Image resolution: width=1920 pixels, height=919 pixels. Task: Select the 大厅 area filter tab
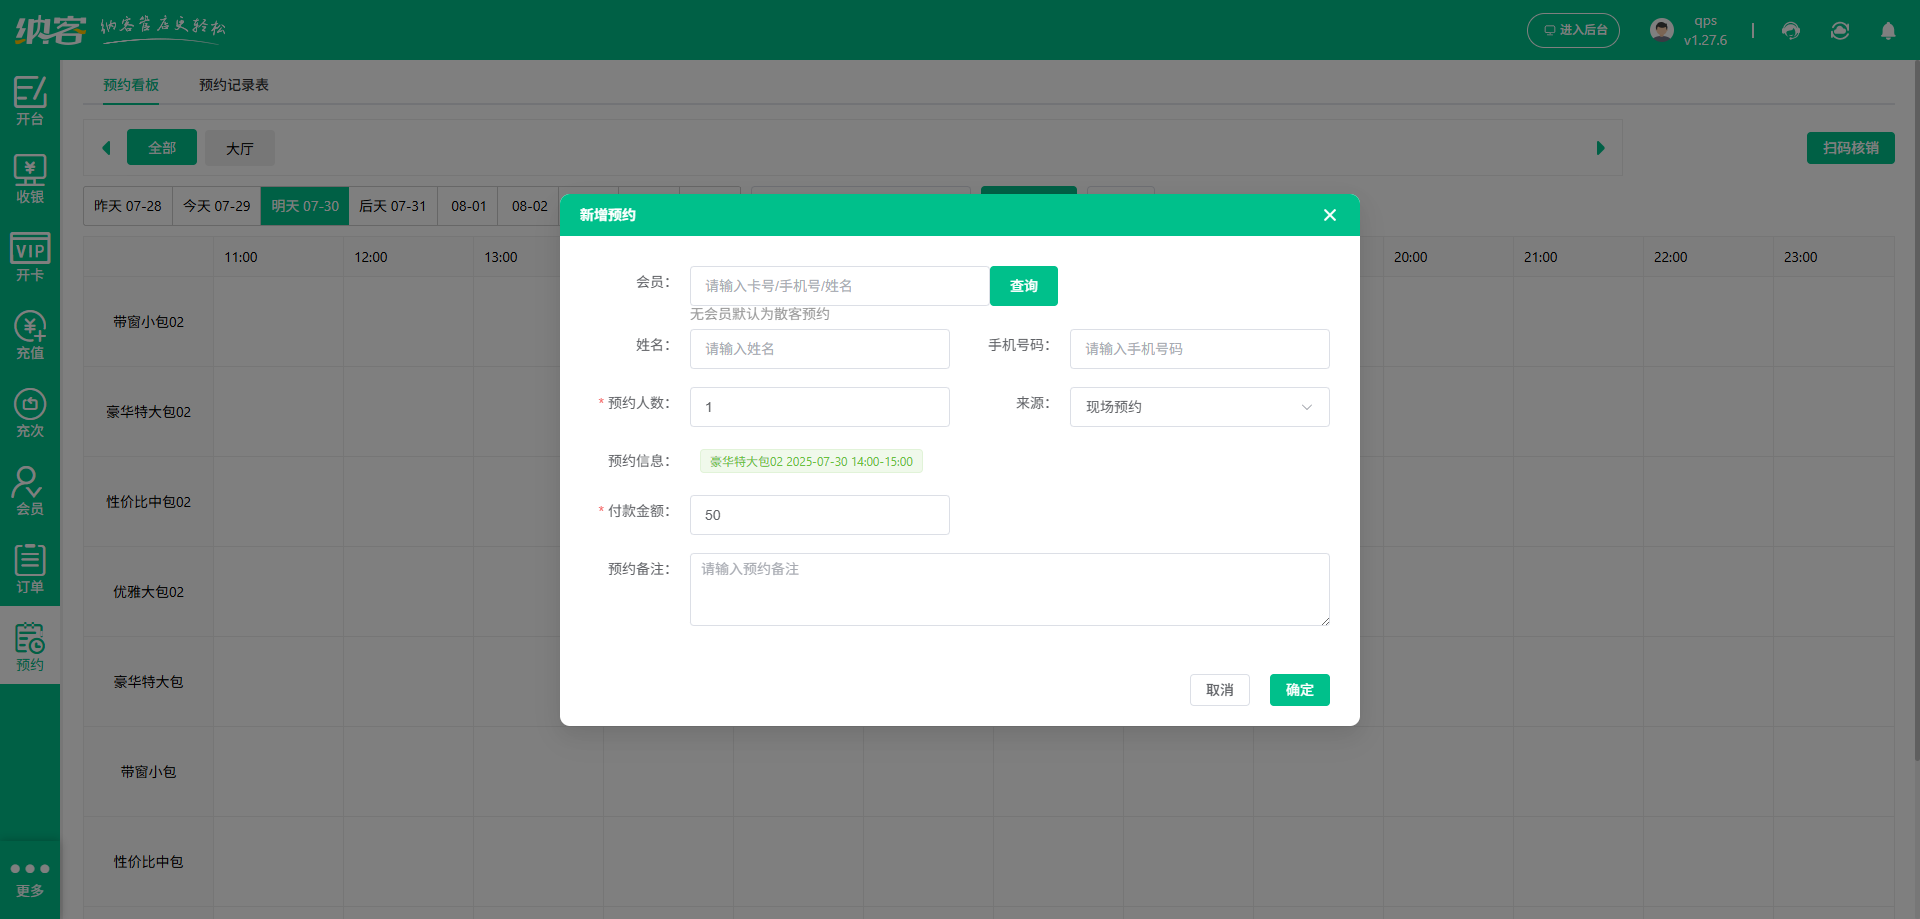(239, 147)
